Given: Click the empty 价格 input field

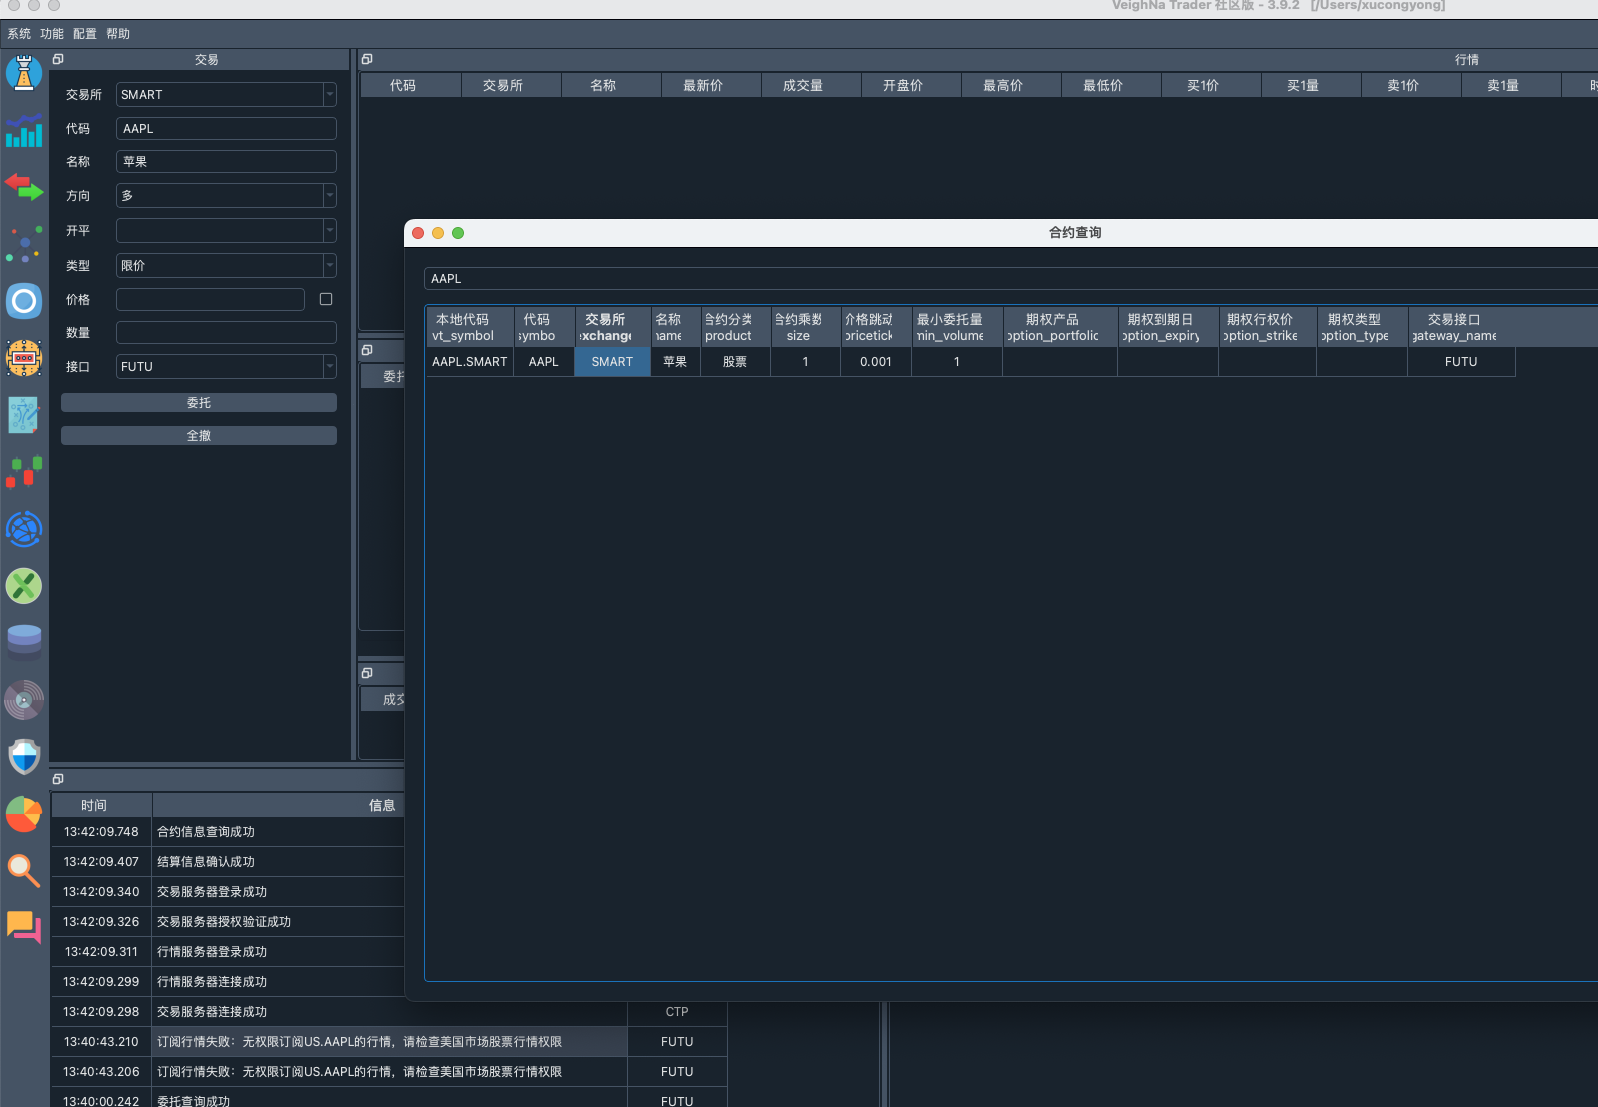Looking at the screenshot, I should click(x=210, y=299).
